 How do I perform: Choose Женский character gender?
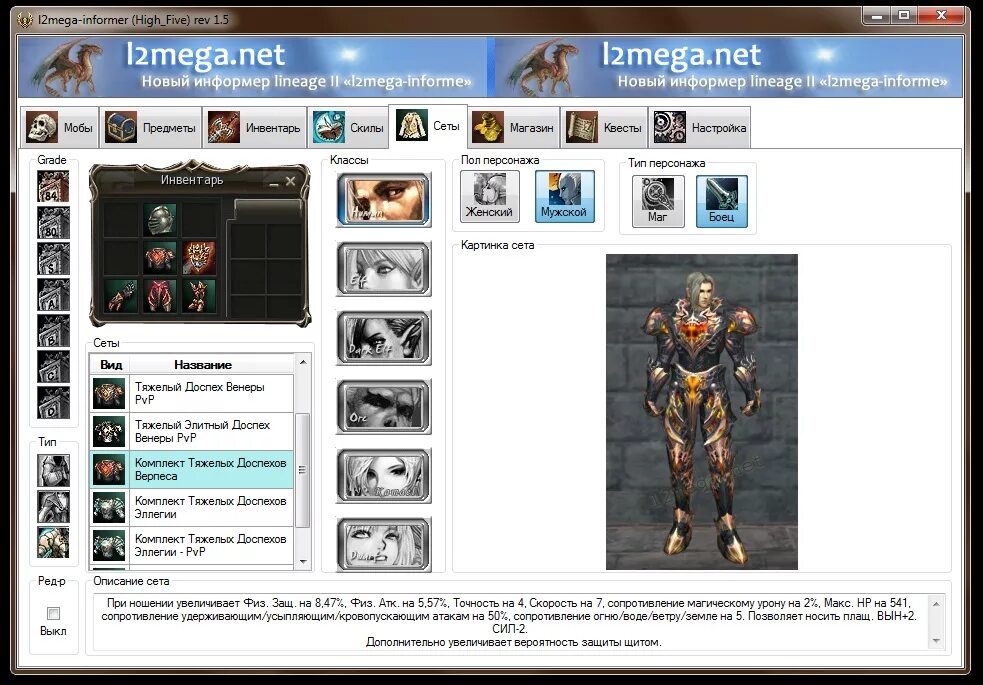point(490,196)
